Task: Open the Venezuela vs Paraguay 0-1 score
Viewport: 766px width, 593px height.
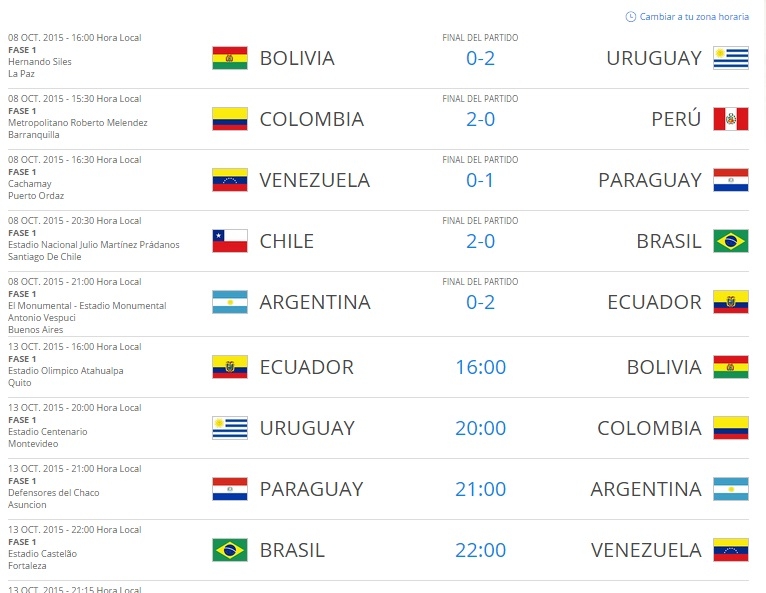Action: (x=480, y=180)
